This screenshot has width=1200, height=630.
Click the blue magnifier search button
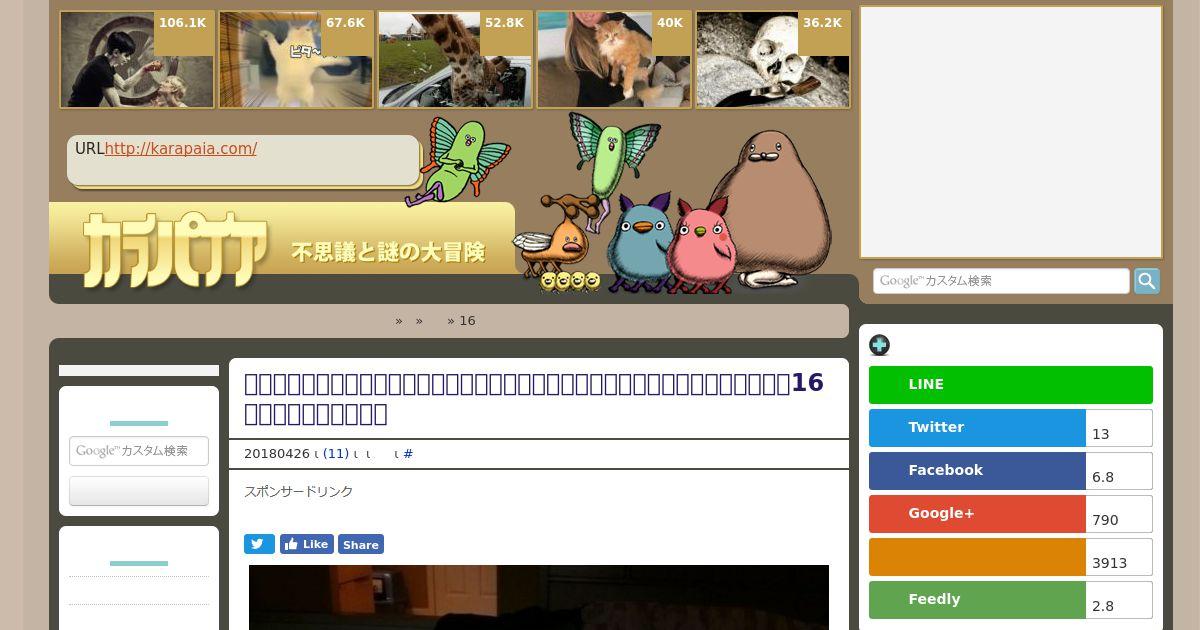[1147, 281]
